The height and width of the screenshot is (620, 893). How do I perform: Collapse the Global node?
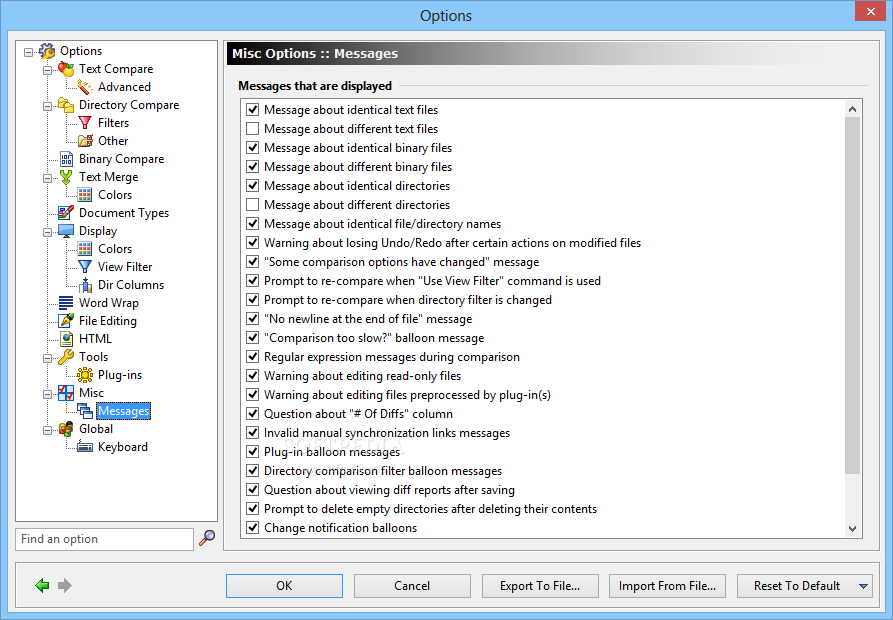47,430
